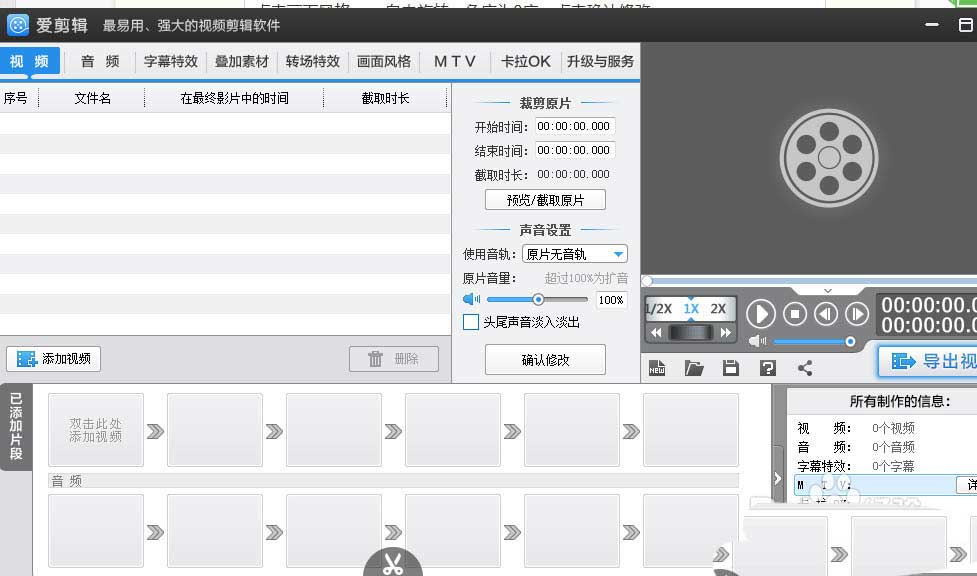Image resolution: width=977 pixels, height=576 pixels.
Task: Click the 爱剪辑 app logo icon
Action: (x=18, y=25)
